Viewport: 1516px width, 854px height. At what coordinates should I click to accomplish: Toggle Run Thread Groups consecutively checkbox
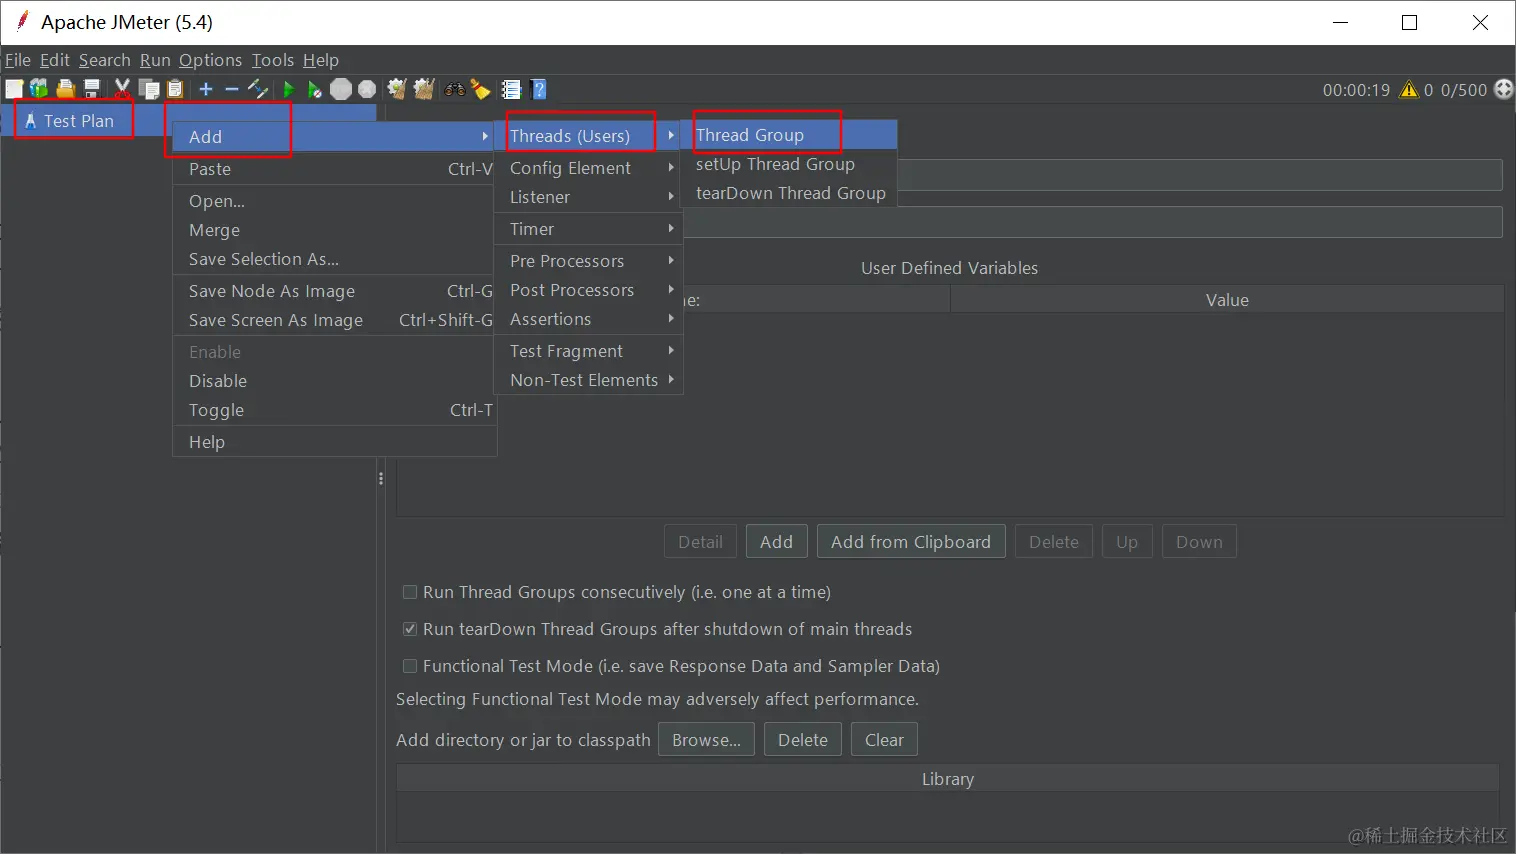coord(410,592)
